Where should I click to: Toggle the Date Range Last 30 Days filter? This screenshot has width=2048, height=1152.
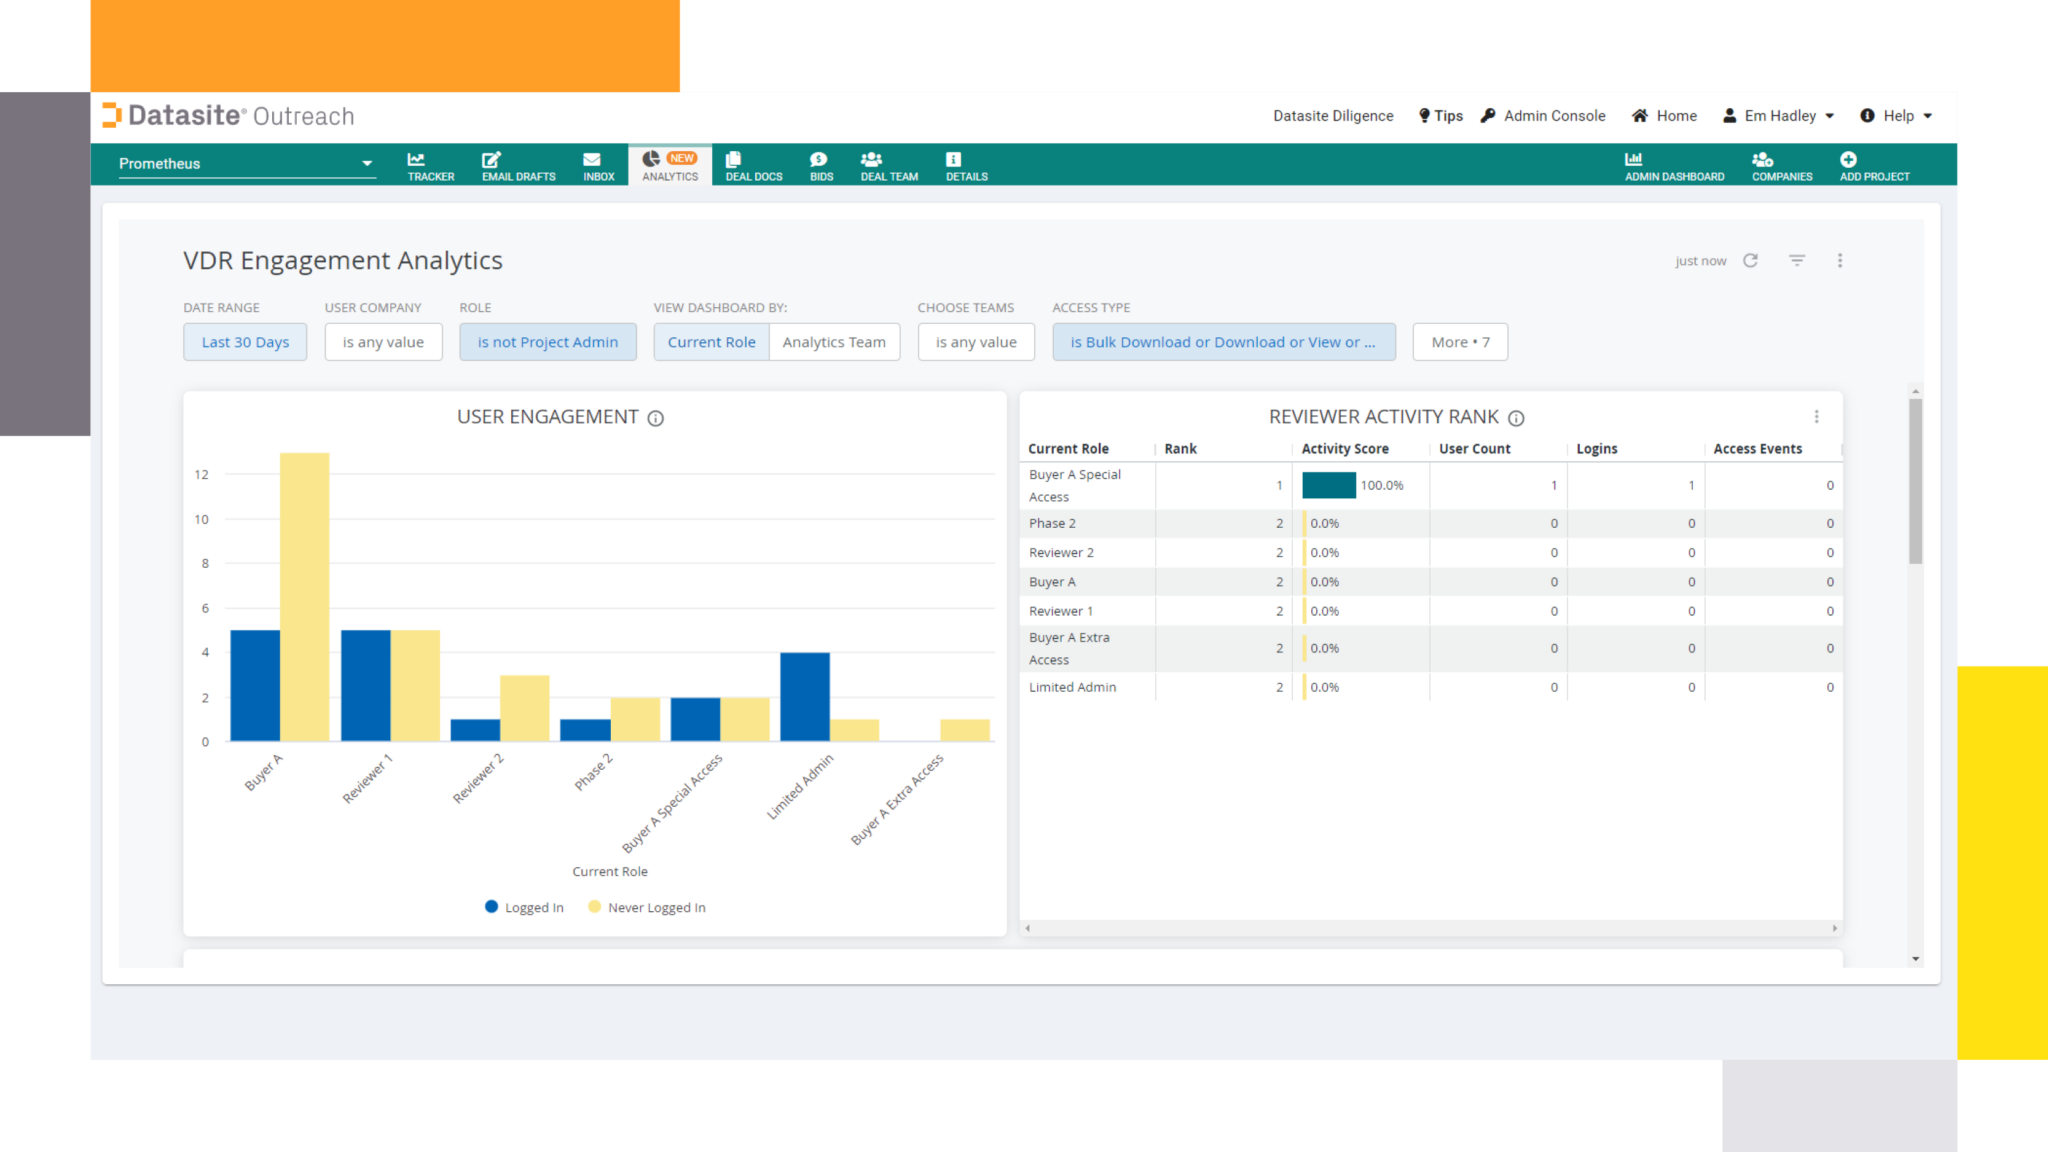point(245,342)
